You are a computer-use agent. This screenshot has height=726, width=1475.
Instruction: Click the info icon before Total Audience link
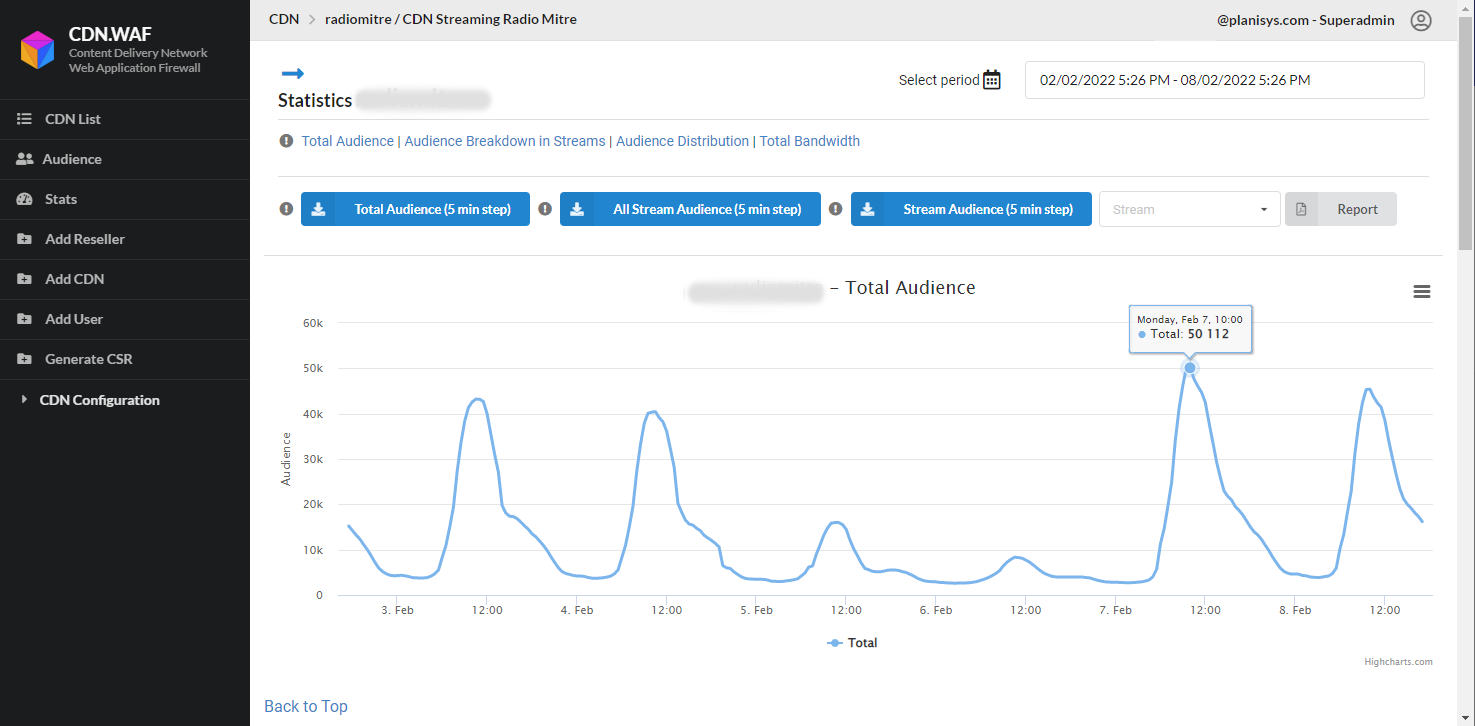287,141
